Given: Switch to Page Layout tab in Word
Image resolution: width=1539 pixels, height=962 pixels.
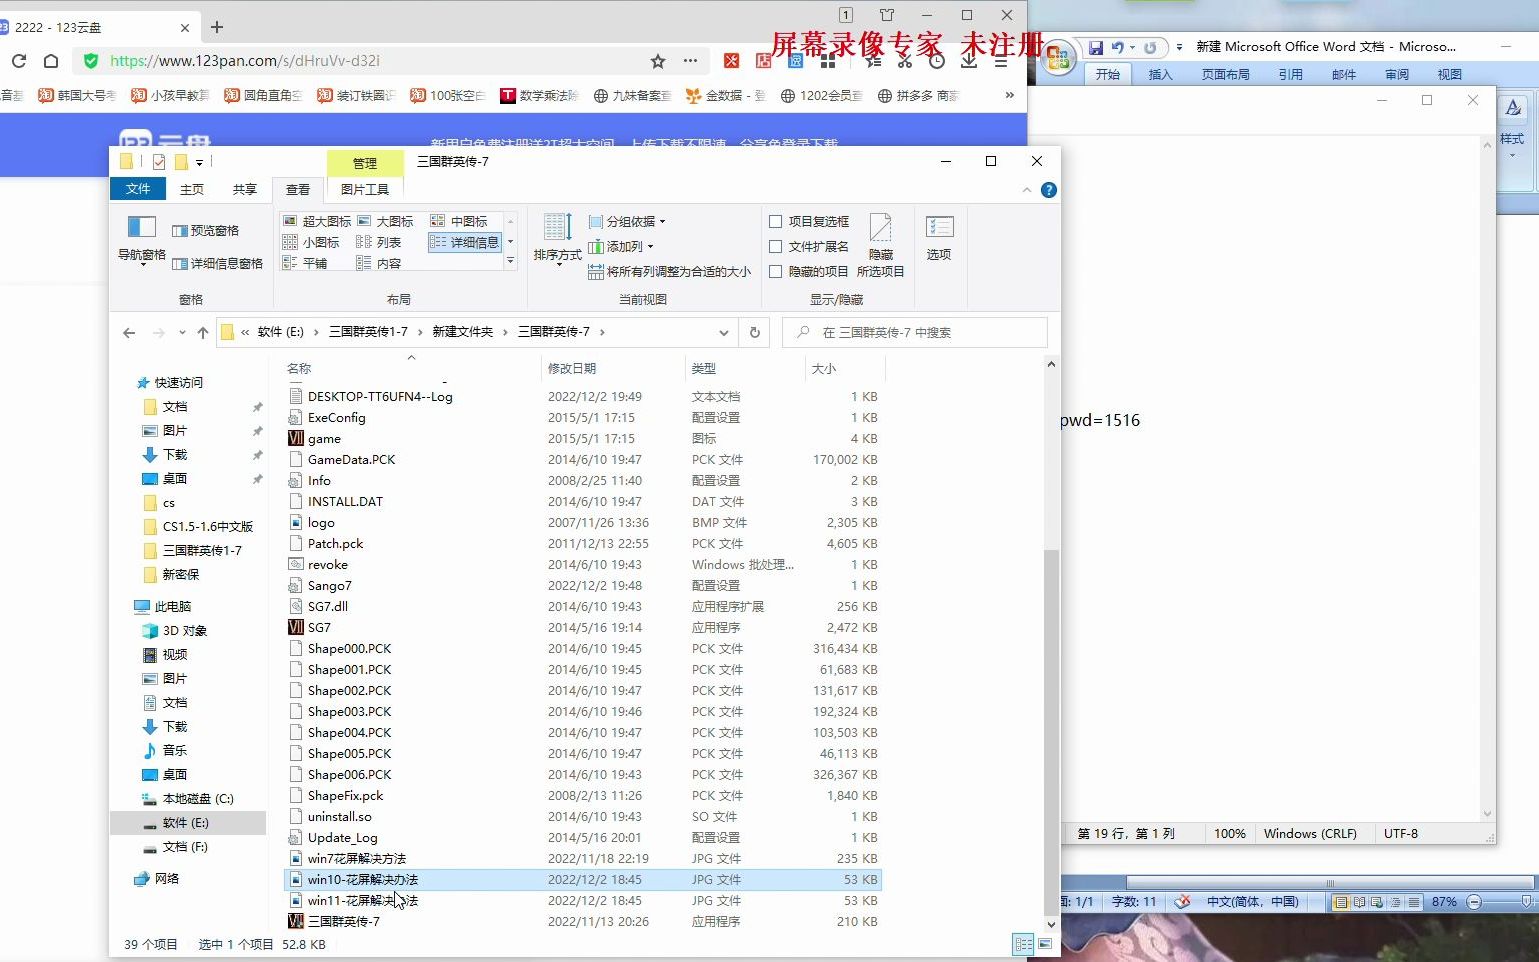Looking at the screenshot, I should tap(1226, 74).
